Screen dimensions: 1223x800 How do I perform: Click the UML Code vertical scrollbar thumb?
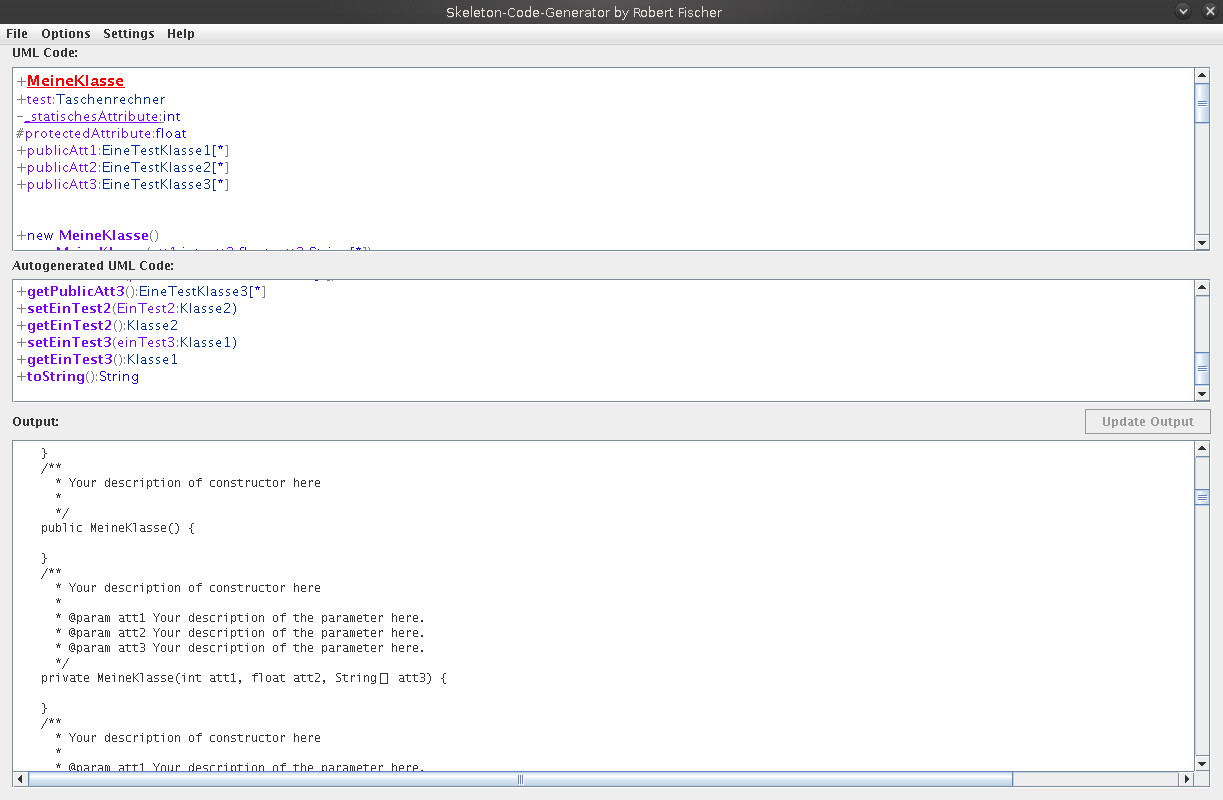1202,103
